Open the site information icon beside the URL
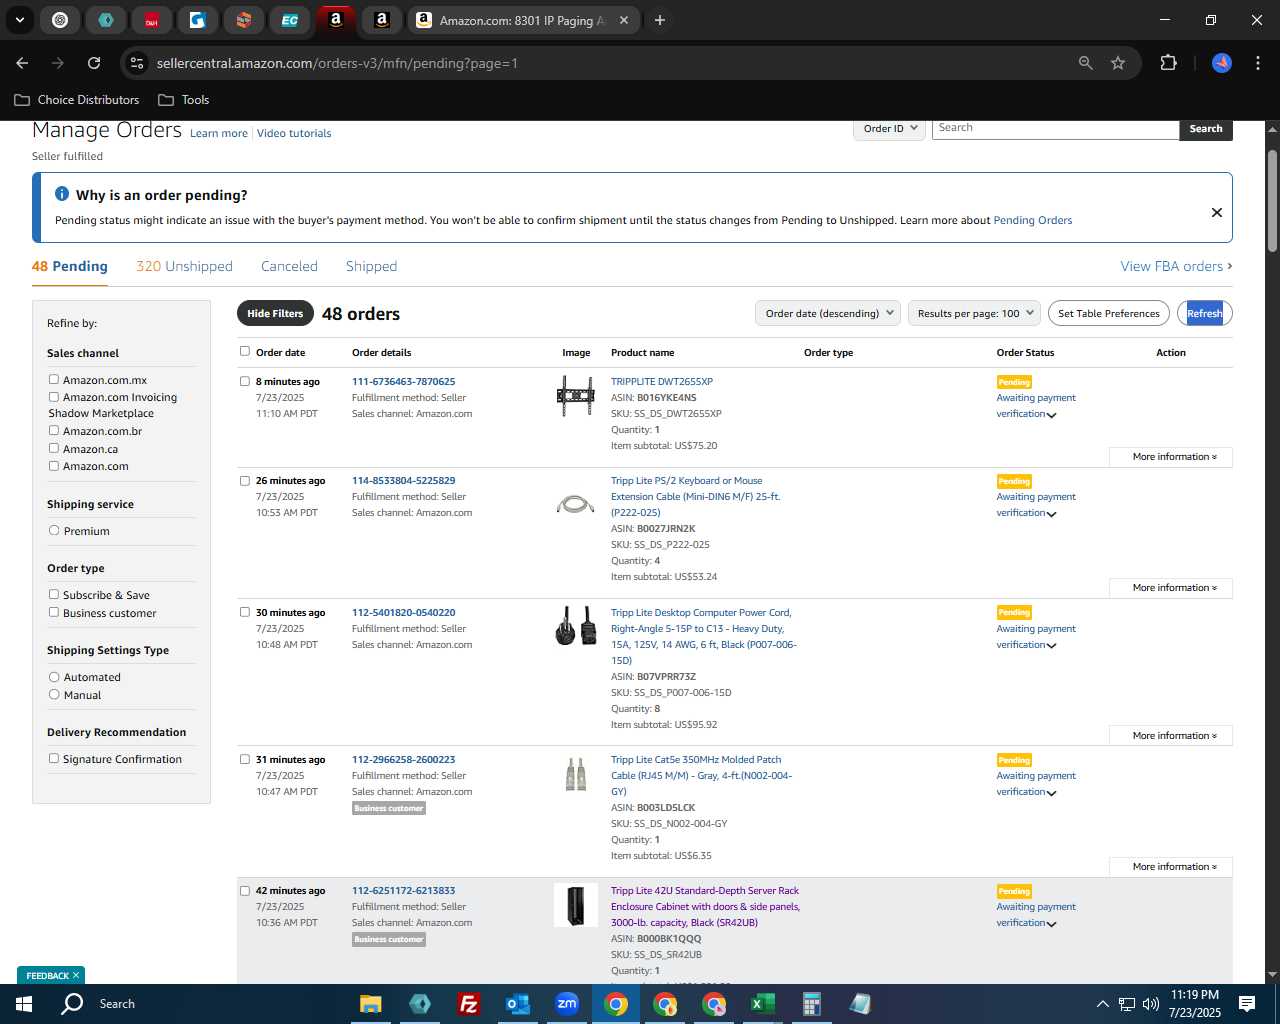Image resolution: width=1280 pixels, height=1024 pixels. [137, 63]
